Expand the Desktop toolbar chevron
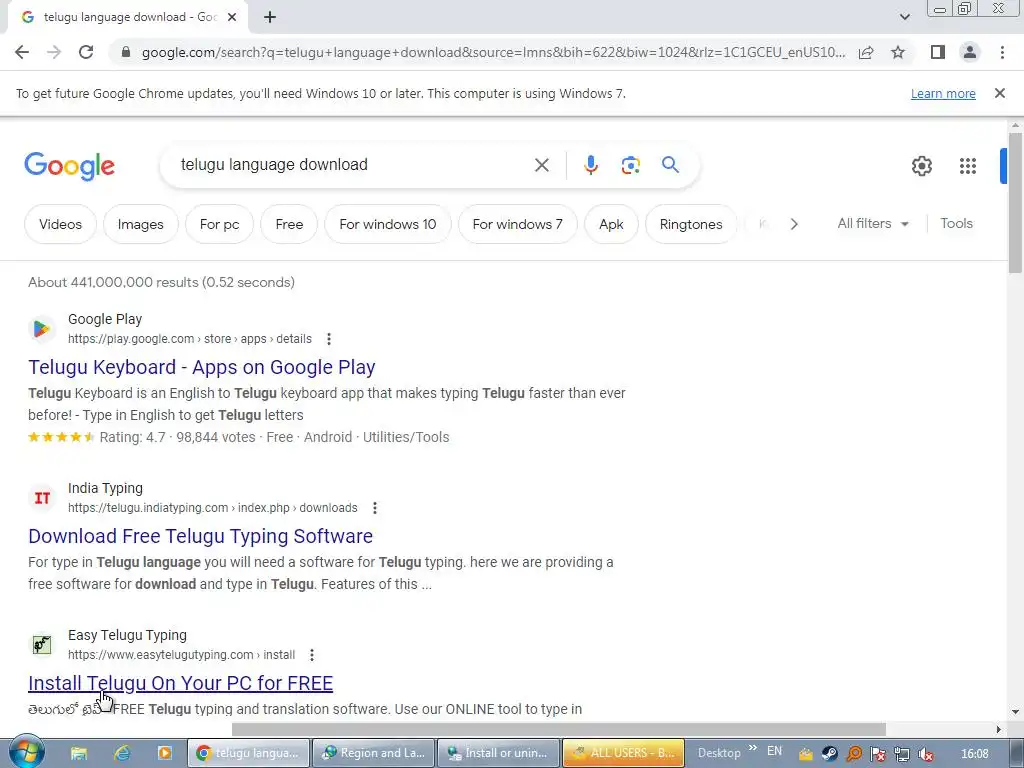This screenshot has width=1024, height=768. pyautogui.click(x=753, y=748)
